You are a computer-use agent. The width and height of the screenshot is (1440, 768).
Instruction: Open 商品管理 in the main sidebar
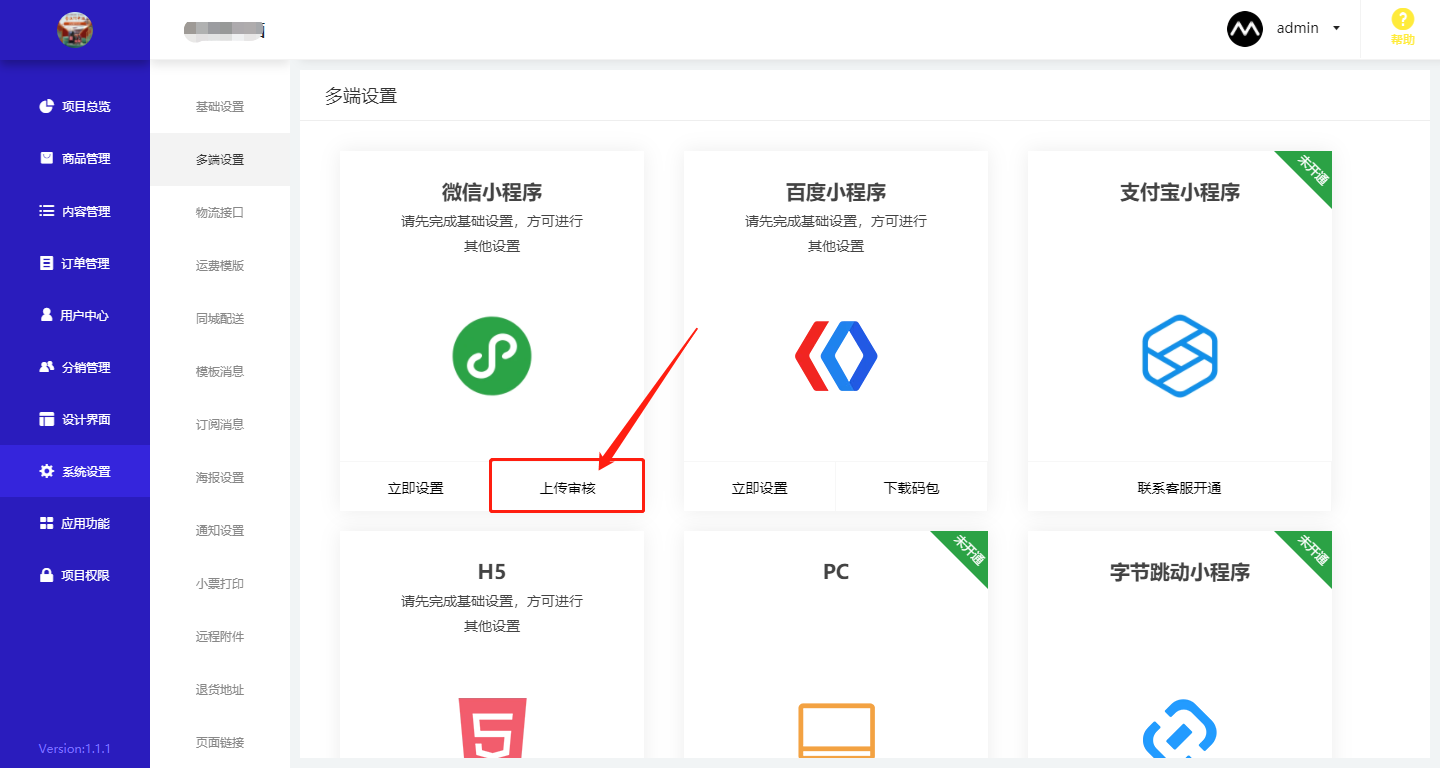(x=75, y=158)
